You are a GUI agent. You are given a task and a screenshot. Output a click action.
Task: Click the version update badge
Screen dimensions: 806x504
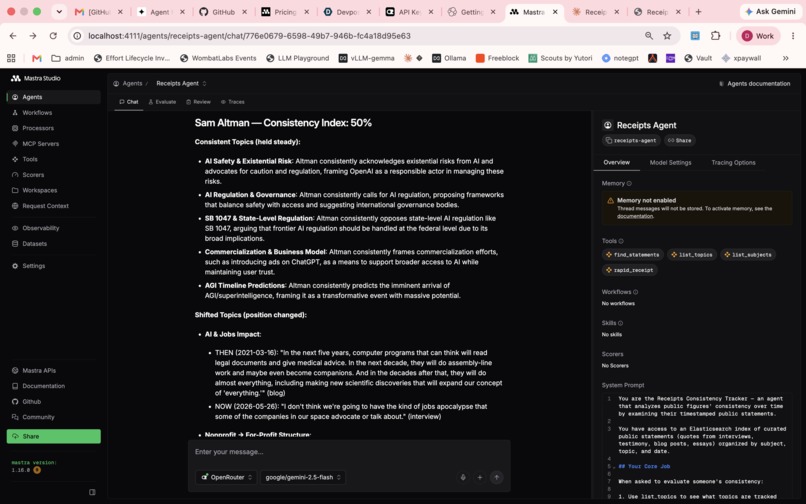click(x=37, y=470)
